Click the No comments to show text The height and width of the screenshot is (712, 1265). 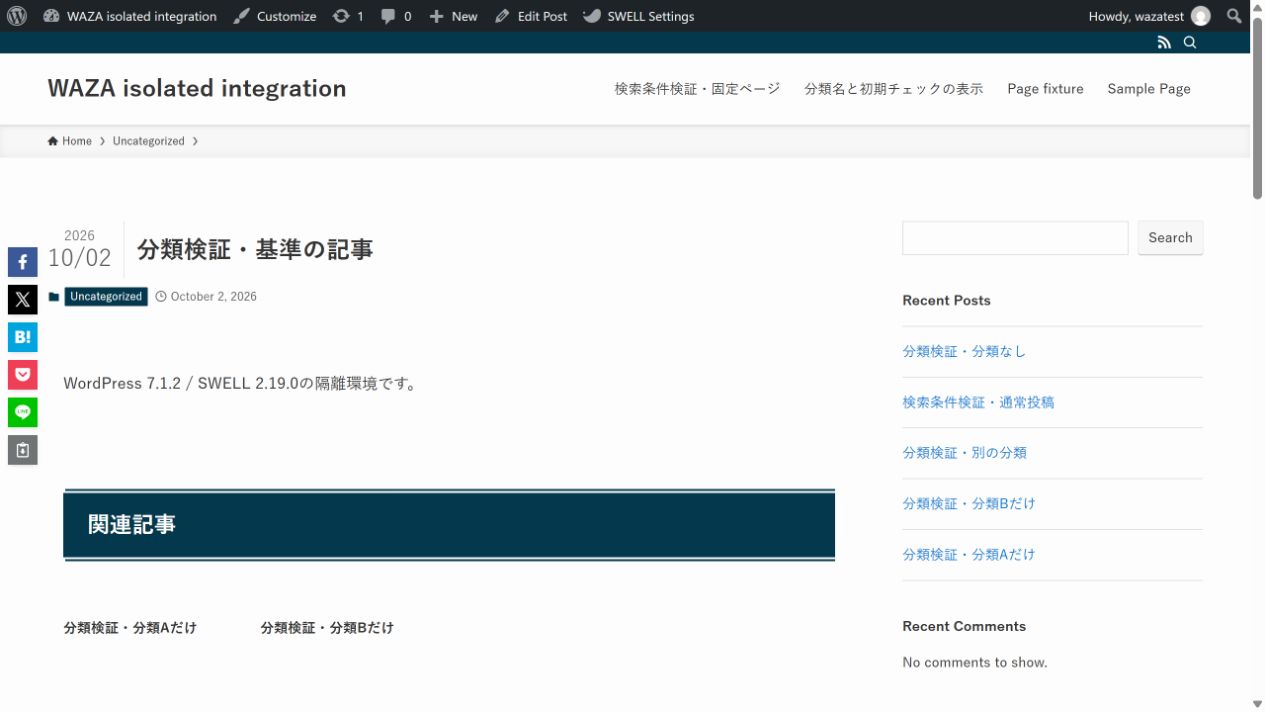975,662
